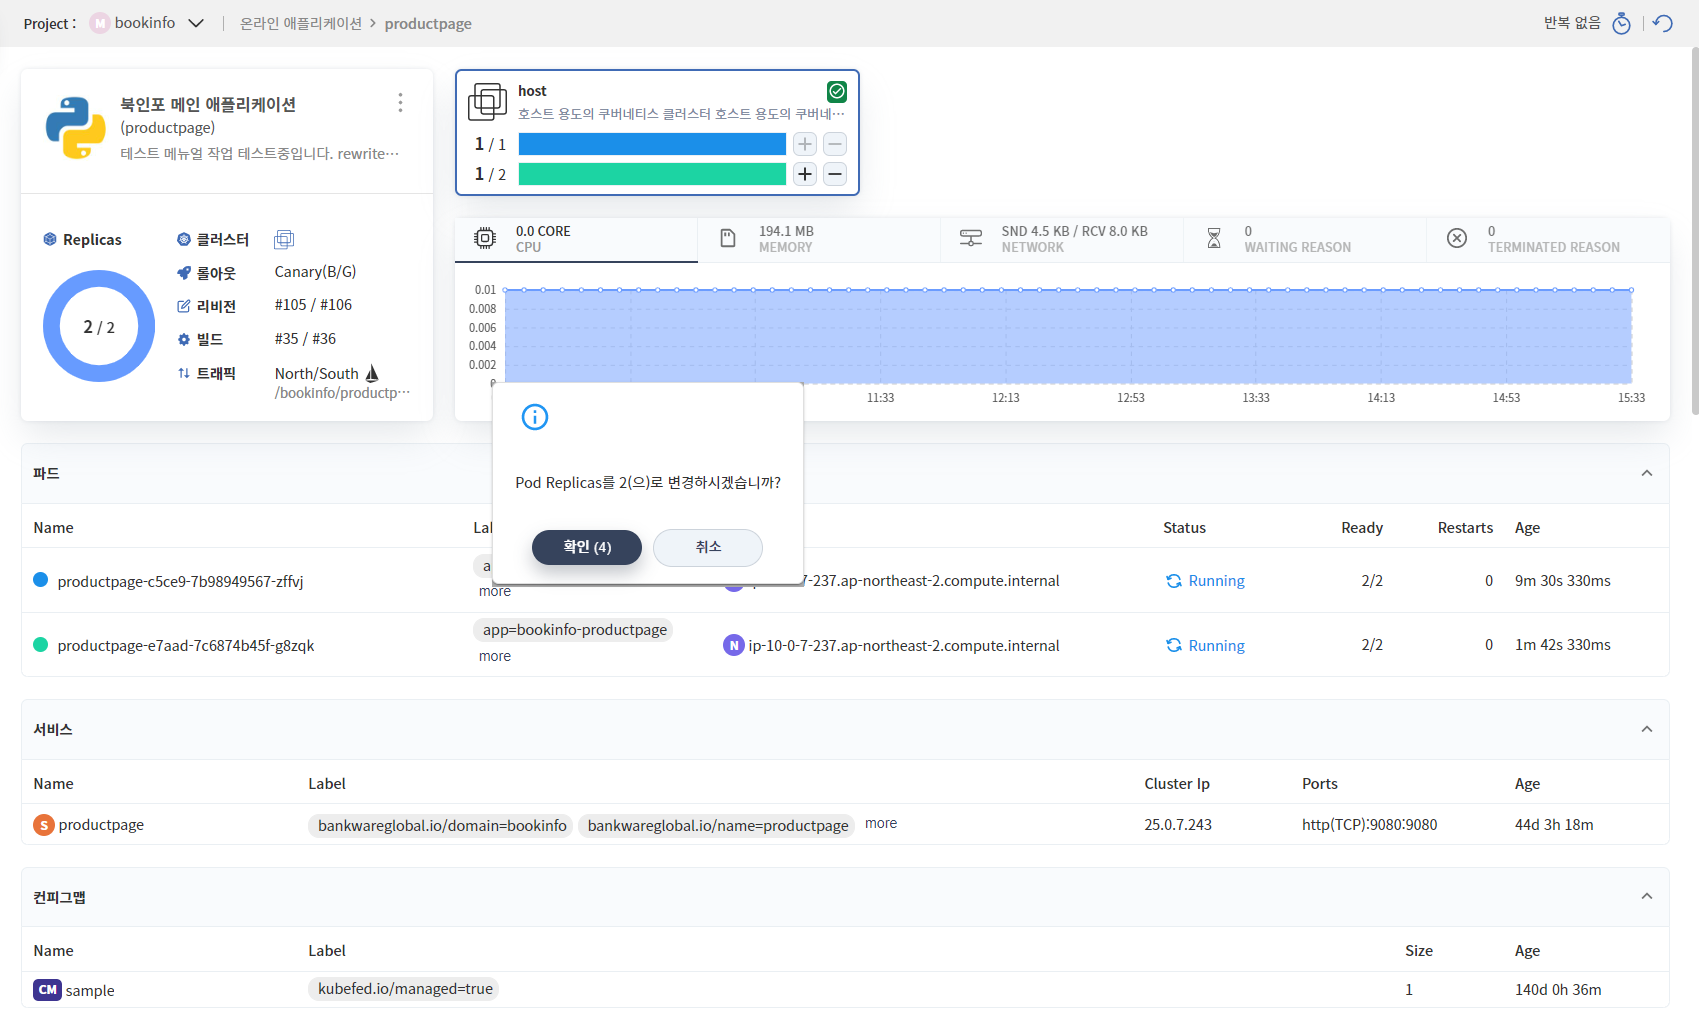Open the bookinfo project dropdown
This screenshot has width=1699, height=1024.
[x=148, y=23]
